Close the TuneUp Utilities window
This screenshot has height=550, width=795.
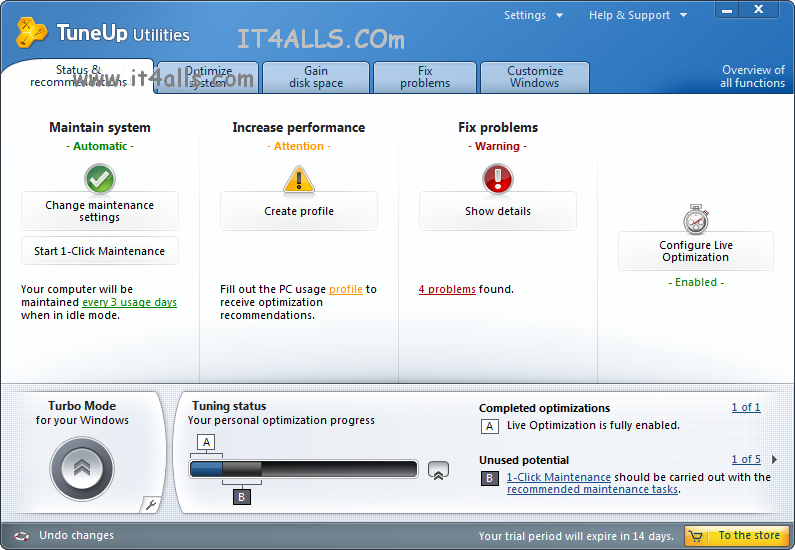pos(758,10)
